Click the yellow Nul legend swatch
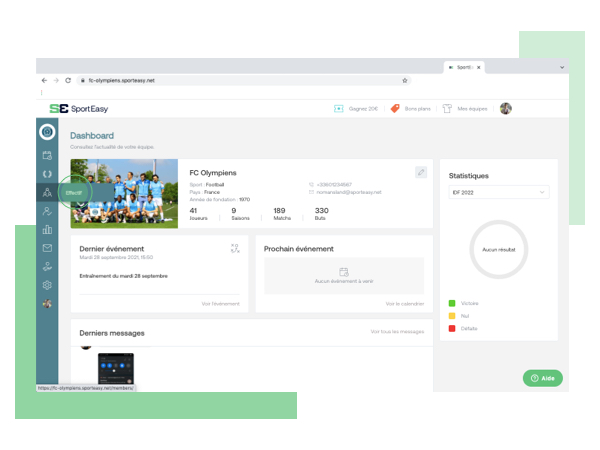This screenshot has height=450, width=600. pyautogui.click(x=452, y=316)
